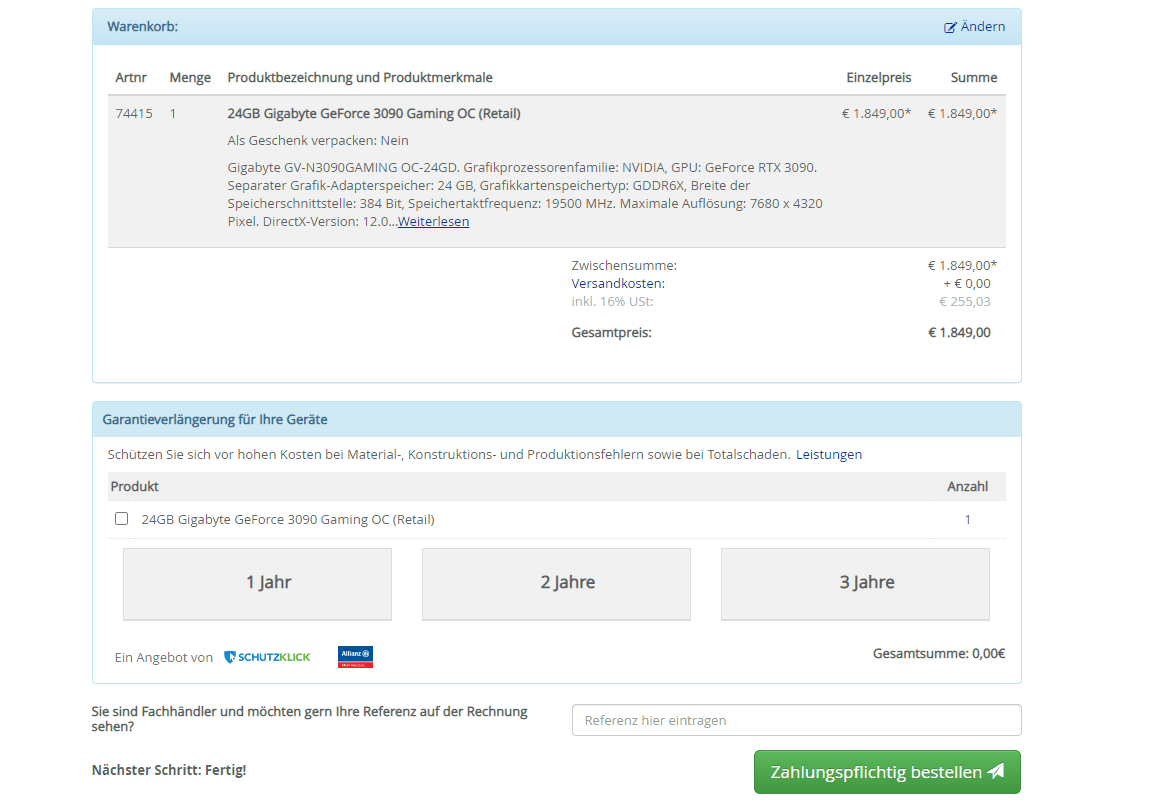Click the Nächster Schritt: Fertig! text
Viewport: 1152px width, 806px height.
[x=169, y=770]
